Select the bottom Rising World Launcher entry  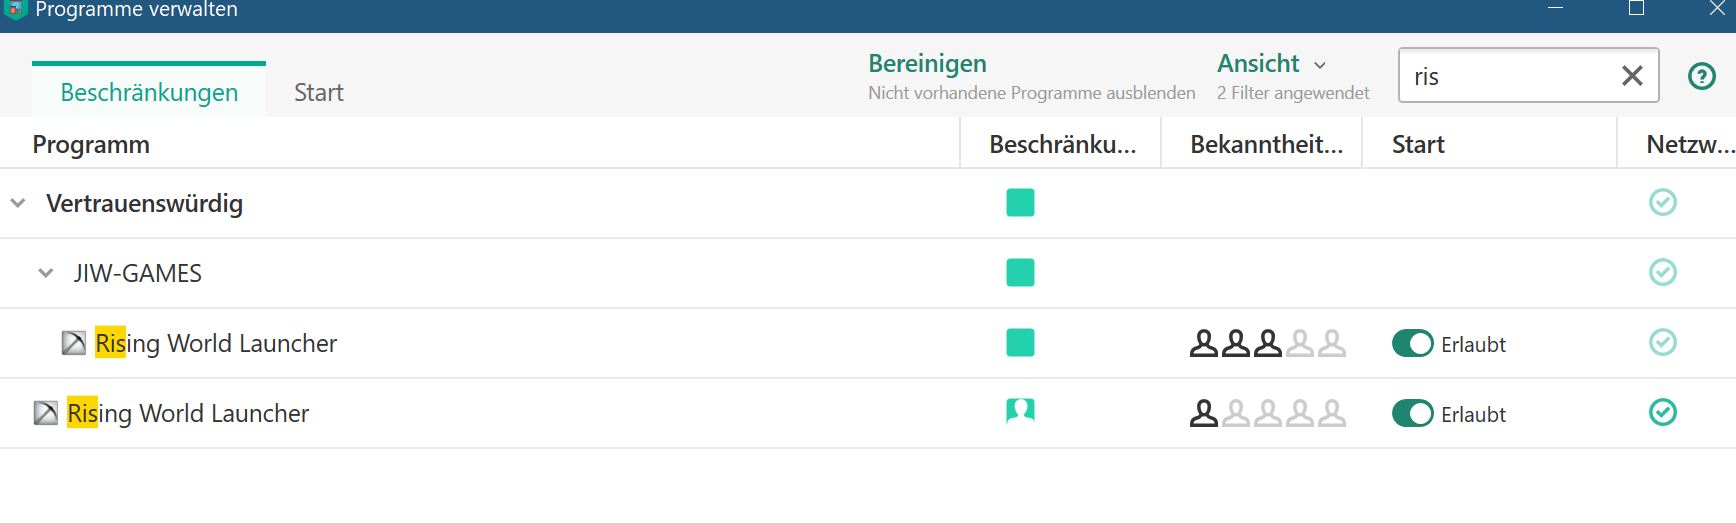(x=188, y=413)
